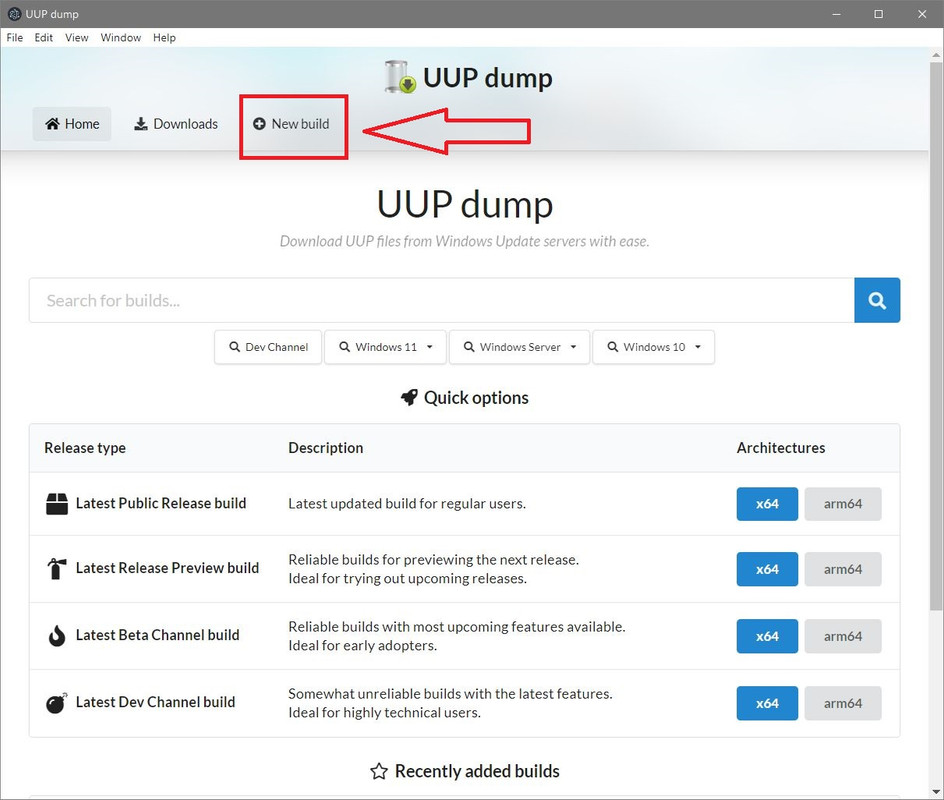The image size is (944, 800).
Task: Select arm64 for Latest Beta Channel build
Action: [843, 636]
